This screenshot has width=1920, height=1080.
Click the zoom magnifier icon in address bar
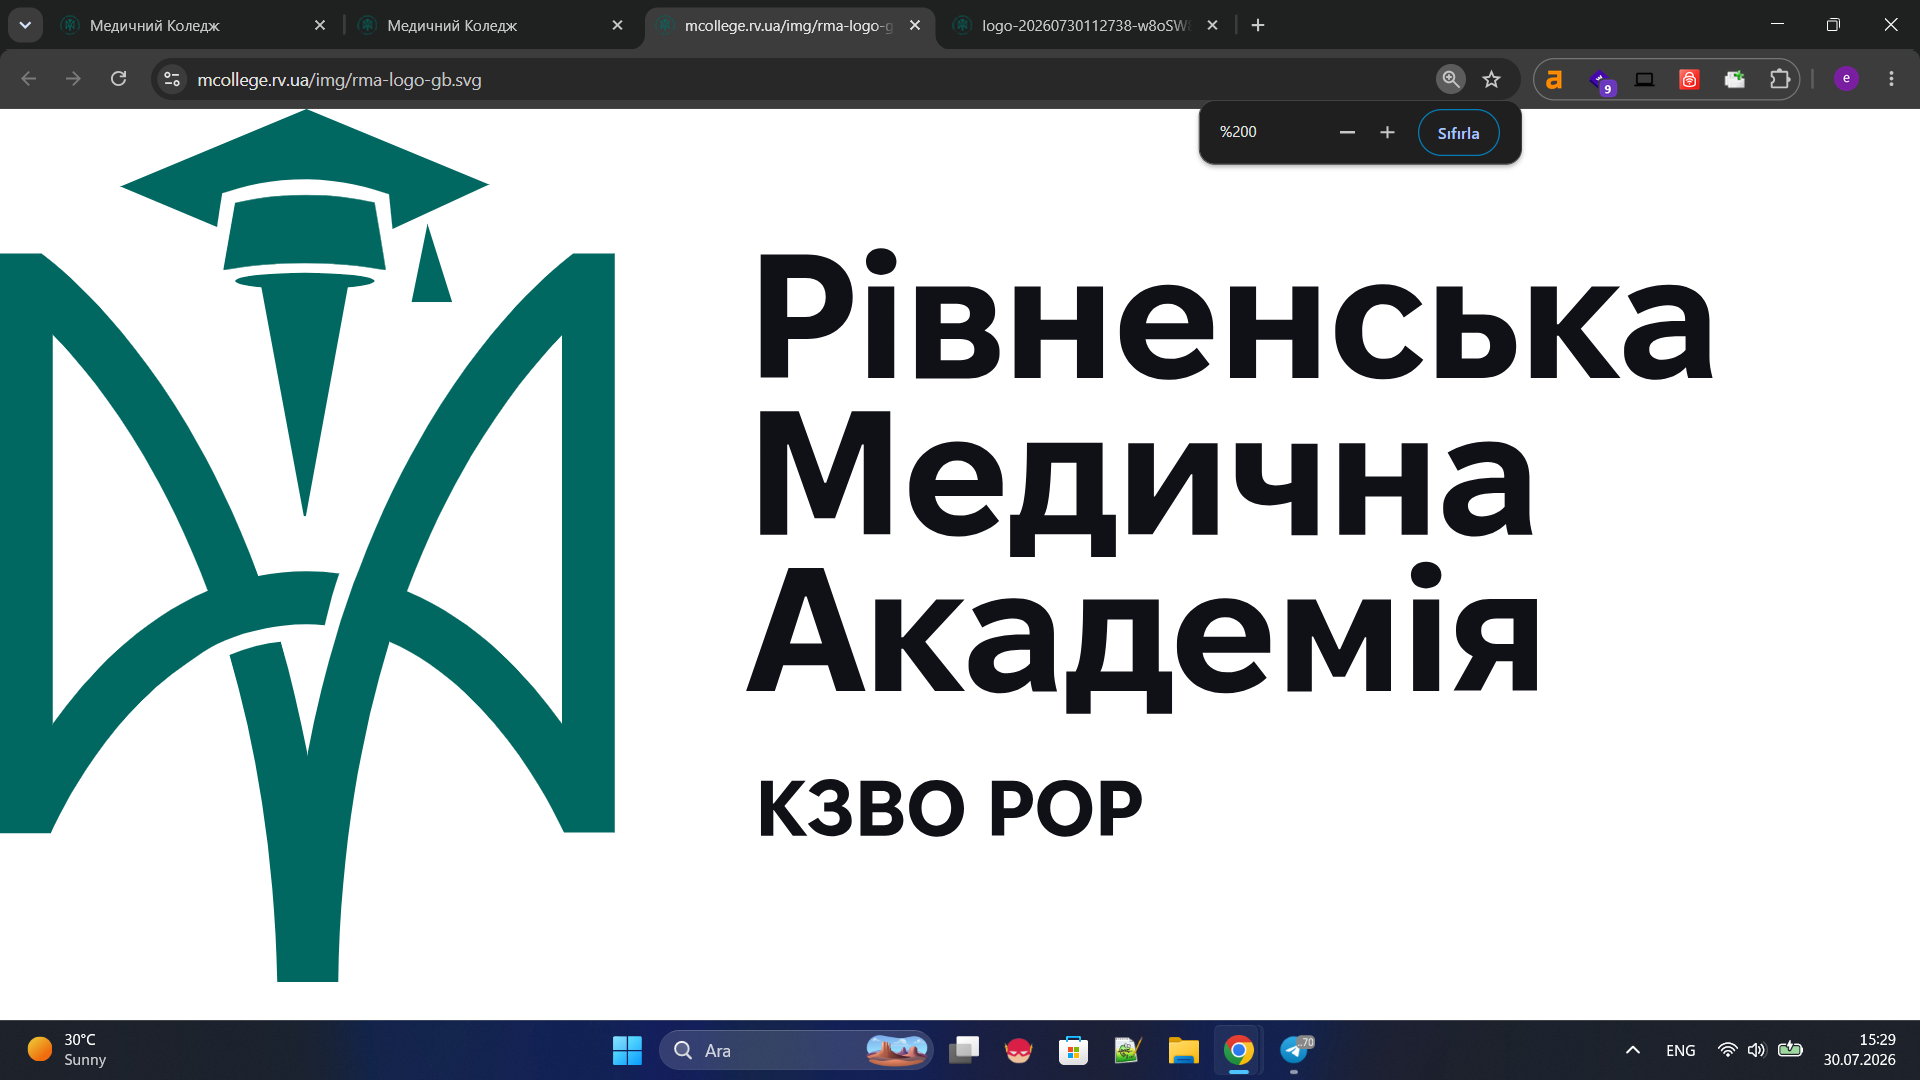[x=1451, y=79]
